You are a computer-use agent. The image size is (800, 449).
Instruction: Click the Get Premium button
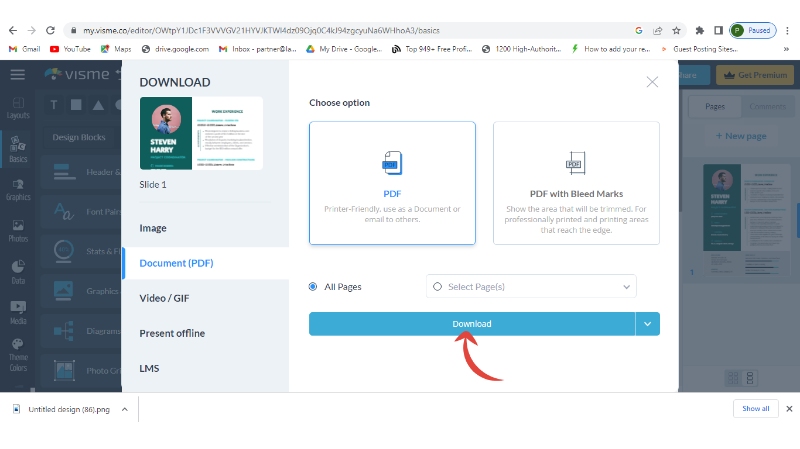(x=755, y=75)
